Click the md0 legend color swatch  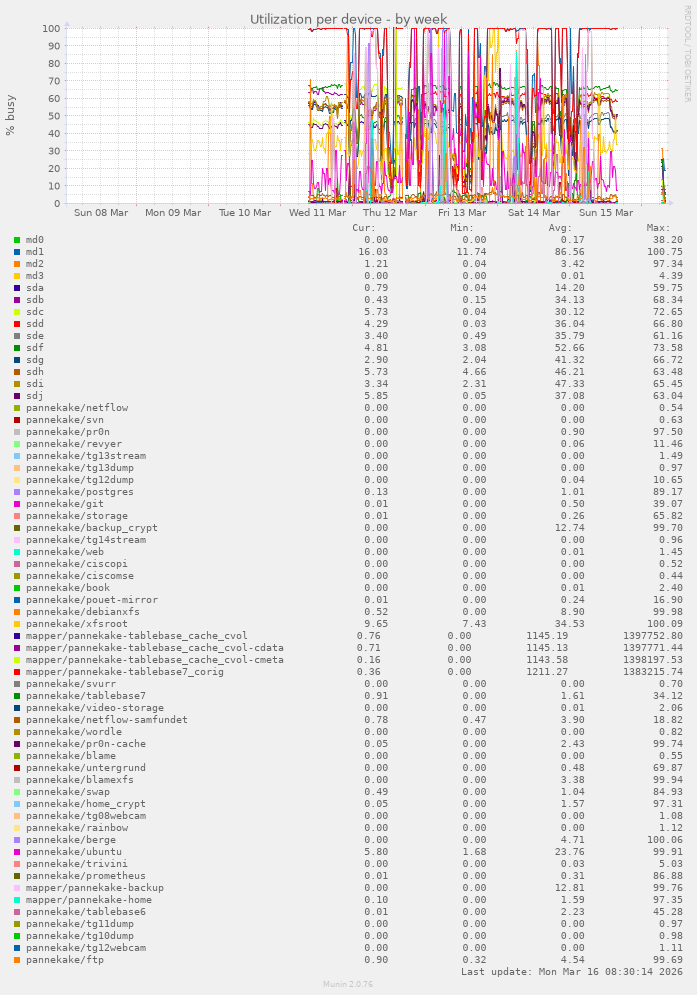click(17, 240)
